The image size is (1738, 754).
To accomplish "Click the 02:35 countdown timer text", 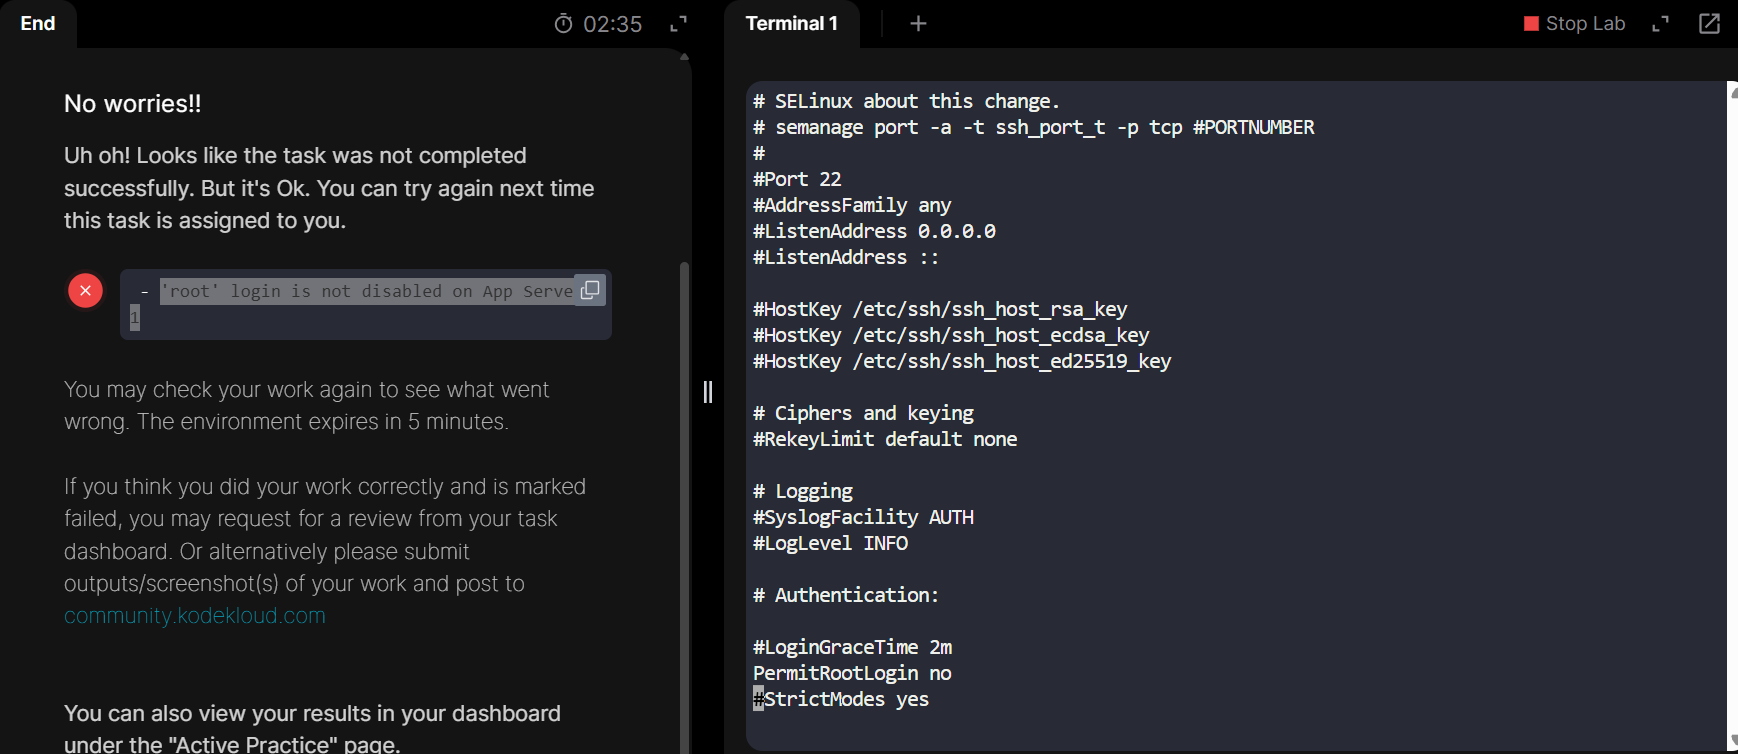I will [x=612, y=24].
